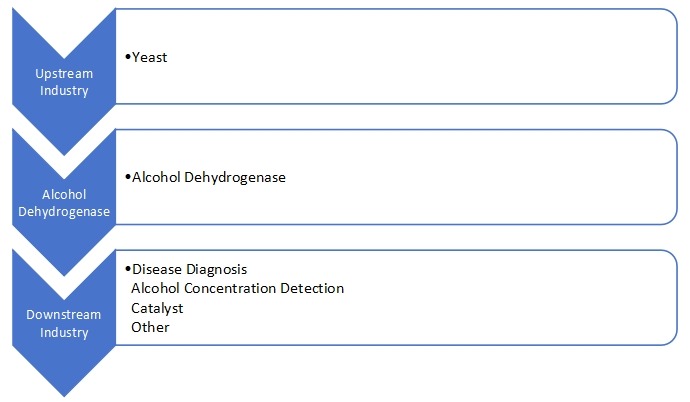Select the blue Alcohol Dehydrogenase chevron label
Screen dimensions: 690x402
pyautogui.click(x=65, y=203)
